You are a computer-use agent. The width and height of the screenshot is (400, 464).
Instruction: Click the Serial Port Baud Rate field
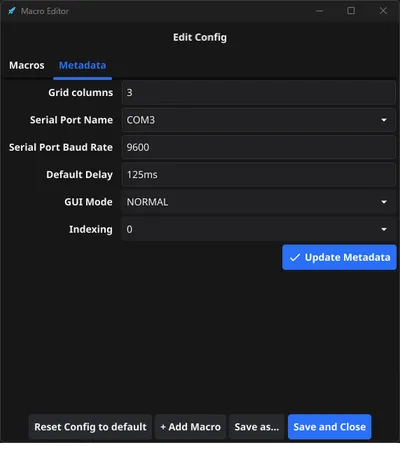259,147
